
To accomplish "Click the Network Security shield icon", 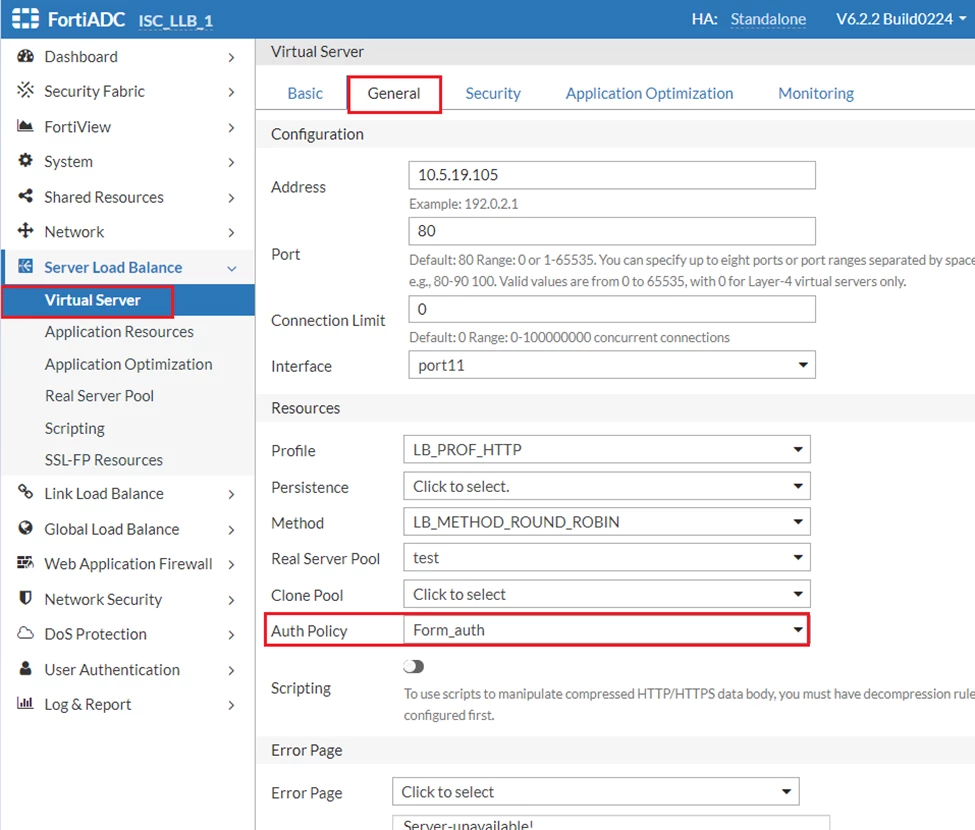I will (25, 598).
